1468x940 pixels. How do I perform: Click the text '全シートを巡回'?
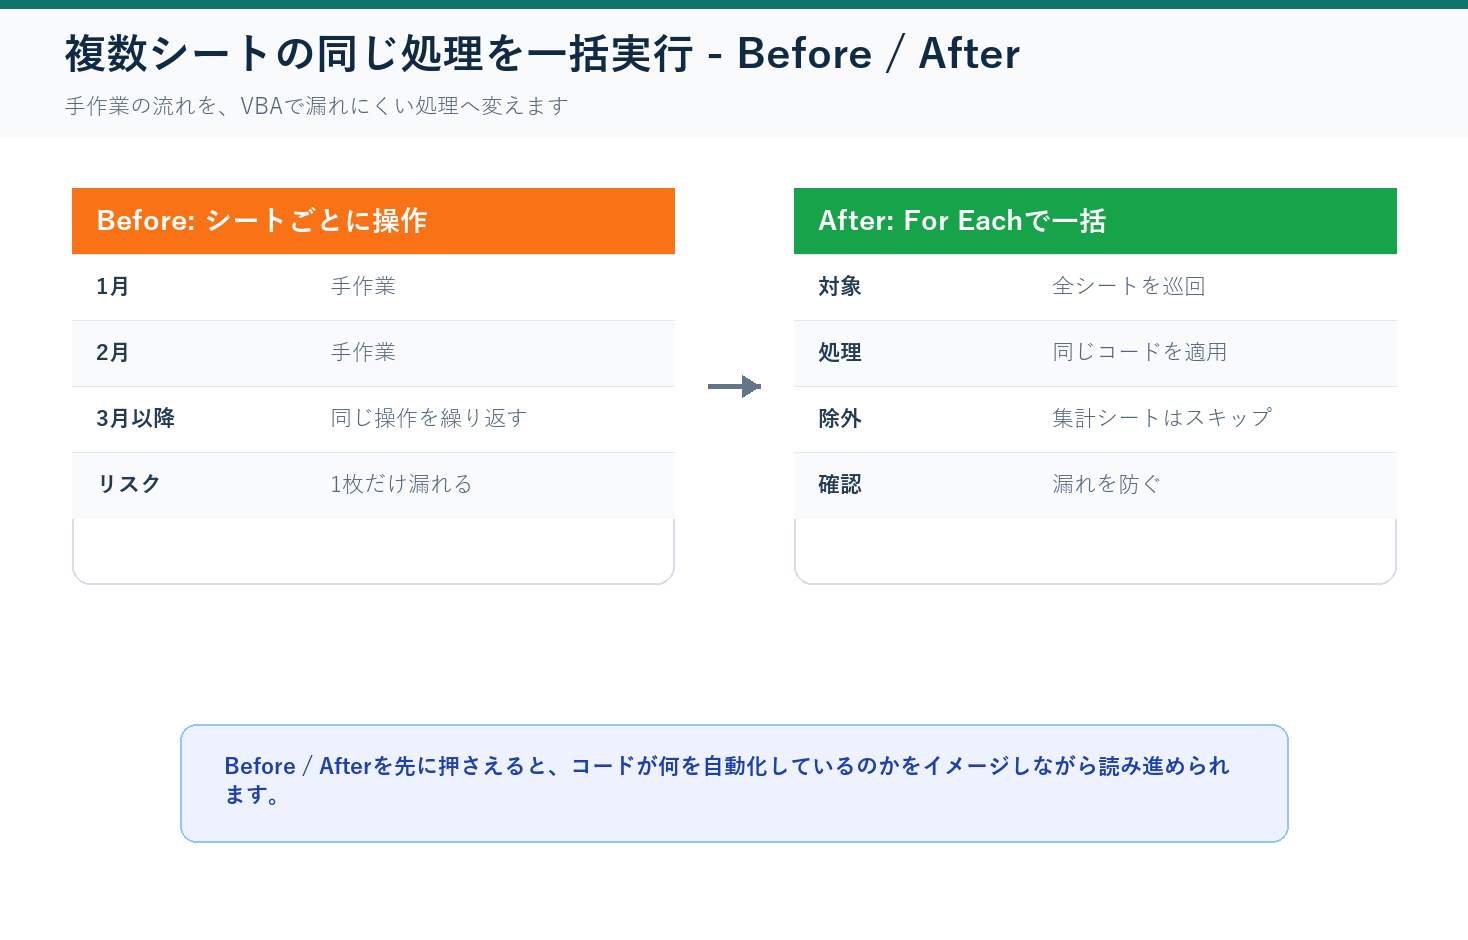(x=1129, y=286)
